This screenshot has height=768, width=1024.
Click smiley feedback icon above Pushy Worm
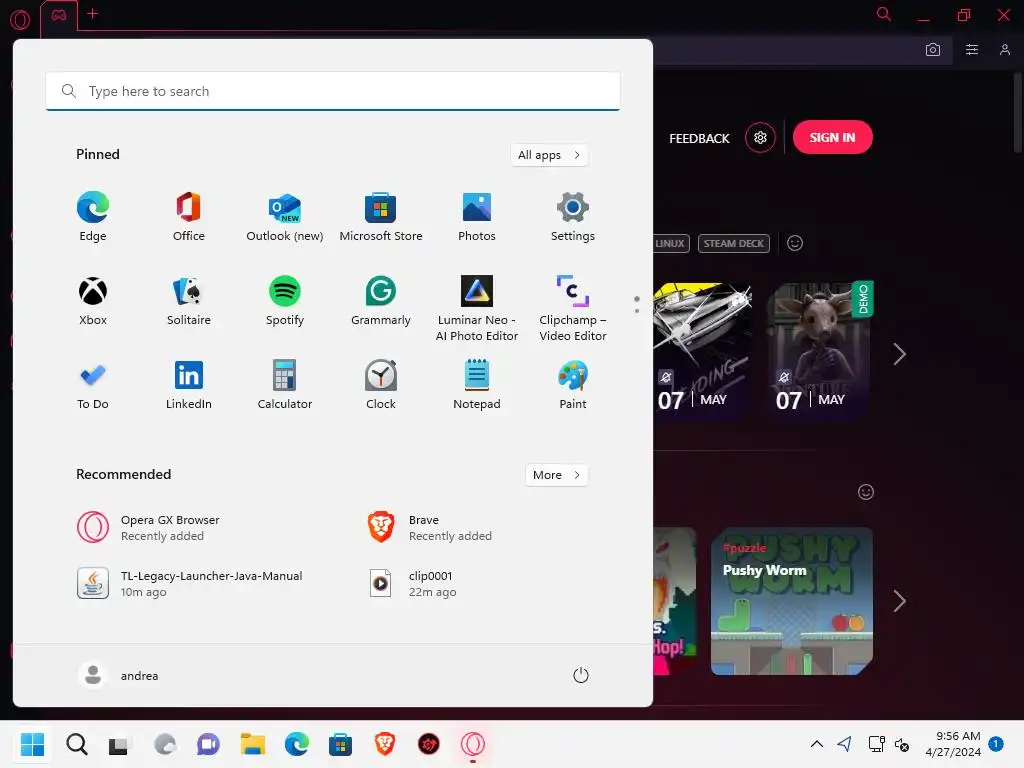point(865,492)
